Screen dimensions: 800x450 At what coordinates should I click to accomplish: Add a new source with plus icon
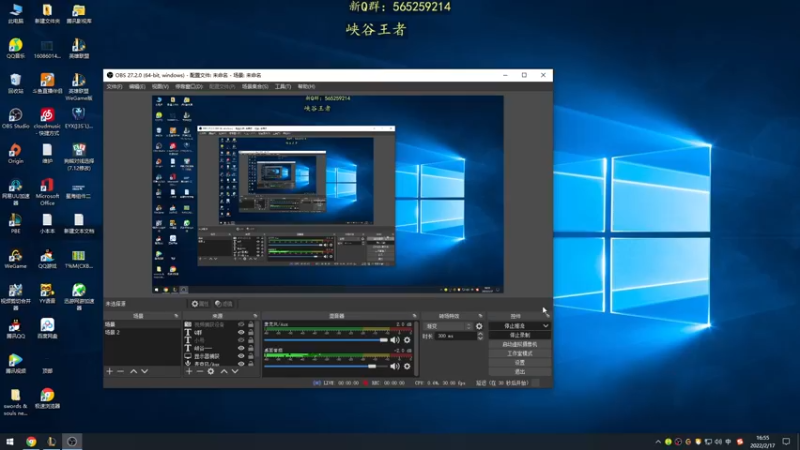pos(189,371)
